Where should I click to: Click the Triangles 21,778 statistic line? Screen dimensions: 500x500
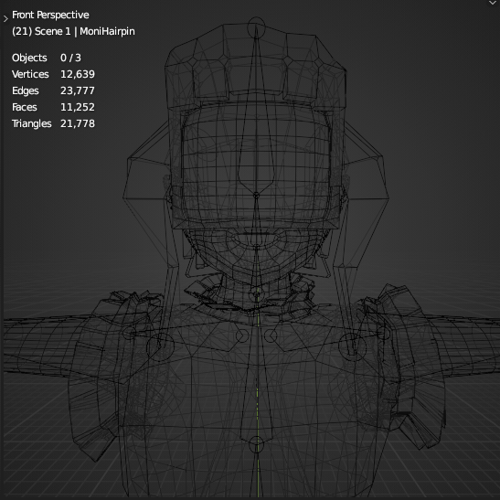53,124
